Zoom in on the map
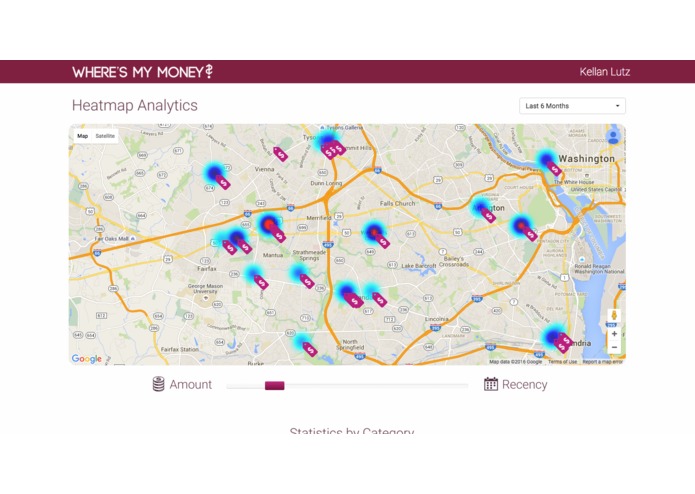 coord(614,334)
